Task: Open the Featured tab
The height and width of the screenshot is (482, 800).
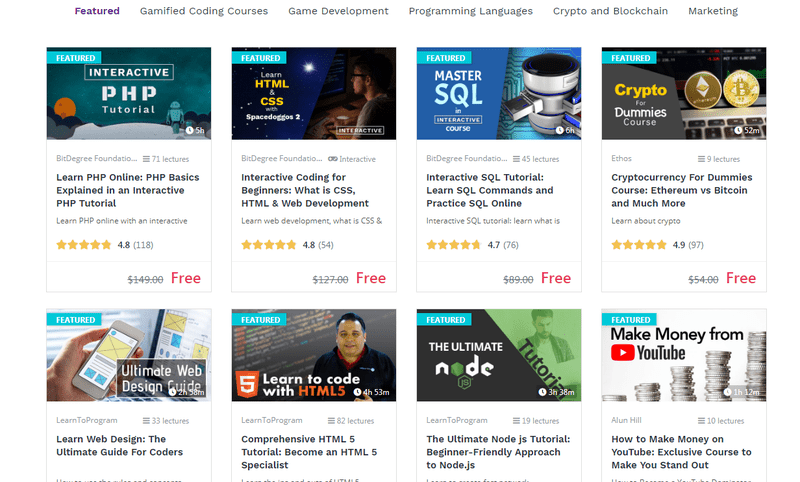Action: click(x=97, y=11)
